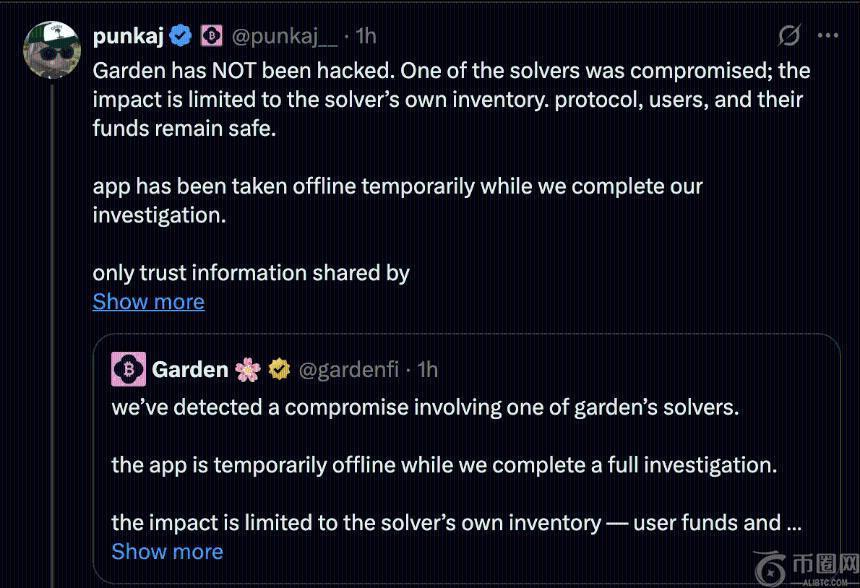Screen dimensions: 860x588
Task: Click the 1h timestamp in quoted post
Action: (427, 369)
